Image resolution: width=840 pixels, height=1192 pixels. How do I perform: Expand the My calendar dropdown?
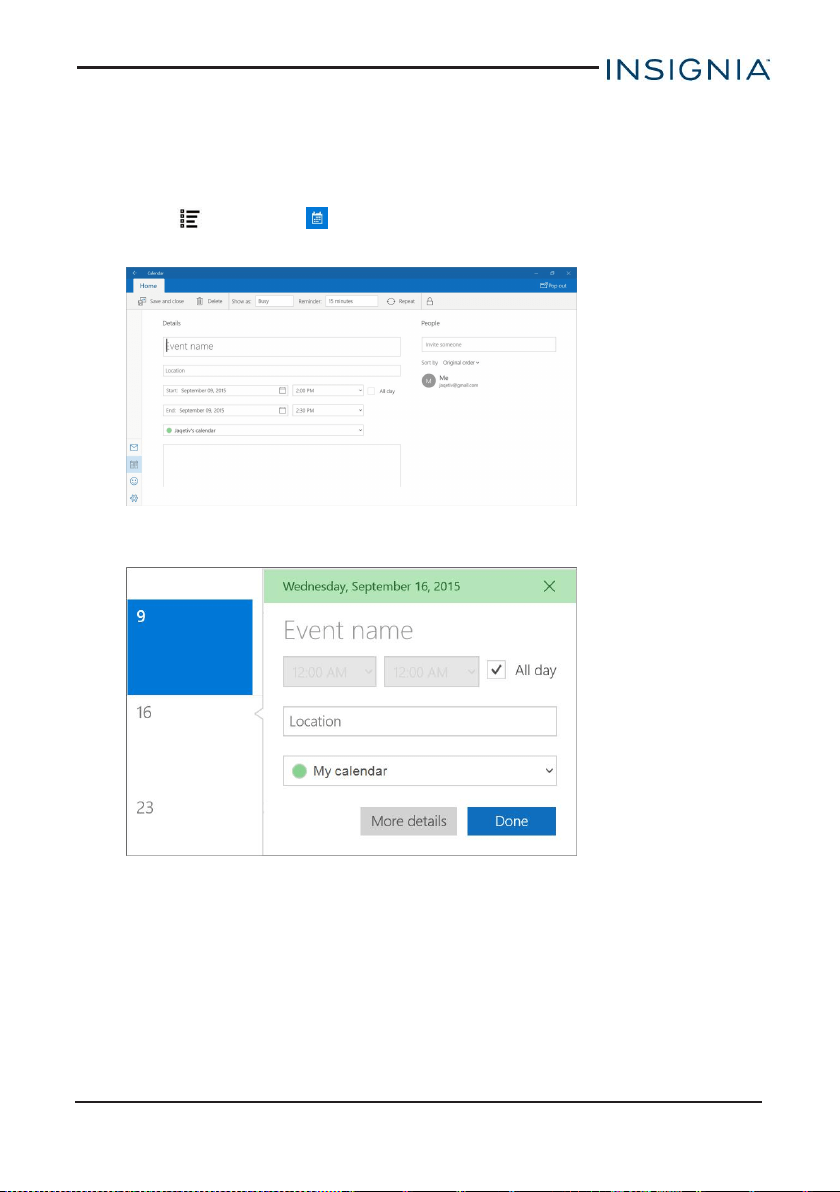[x=420, y=771]
